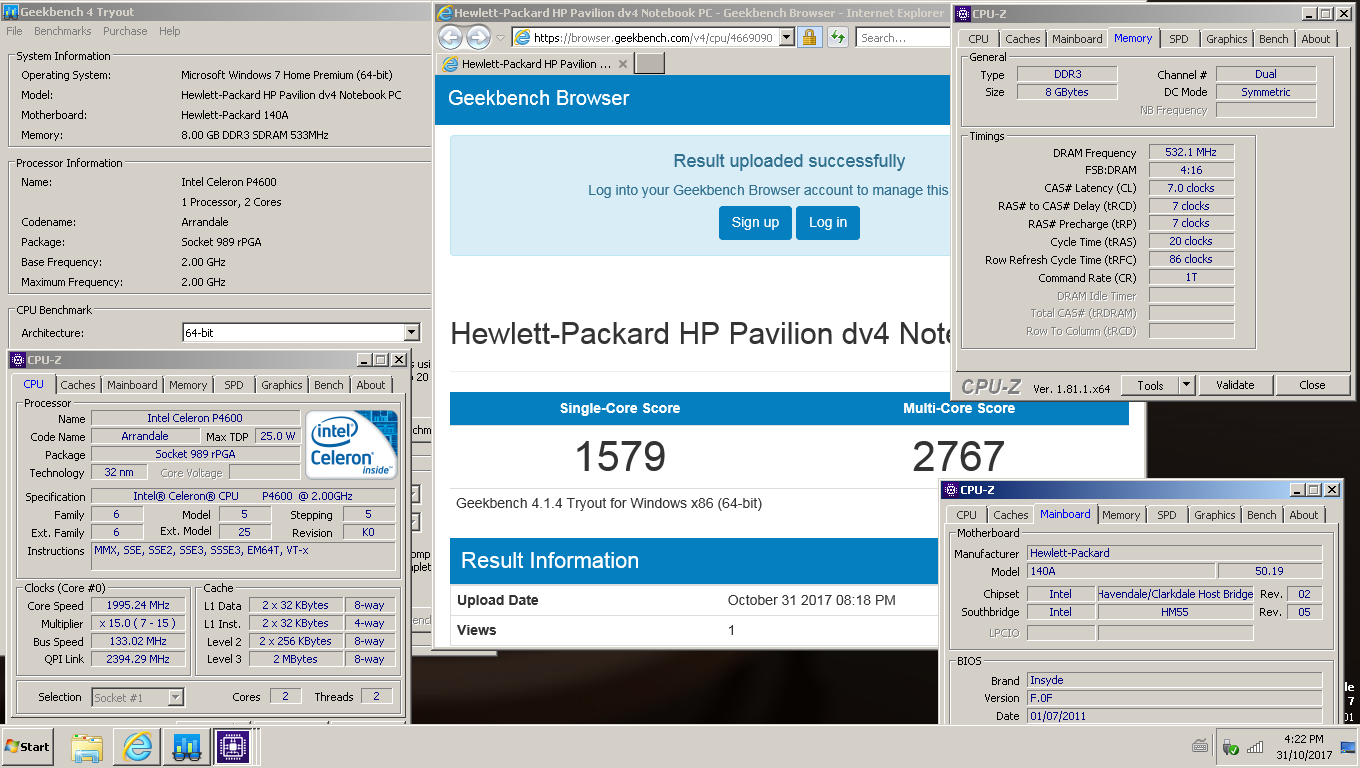
Task: Click the Level 3 cache value 2 MBytes
Action: (x=296, y=659)
